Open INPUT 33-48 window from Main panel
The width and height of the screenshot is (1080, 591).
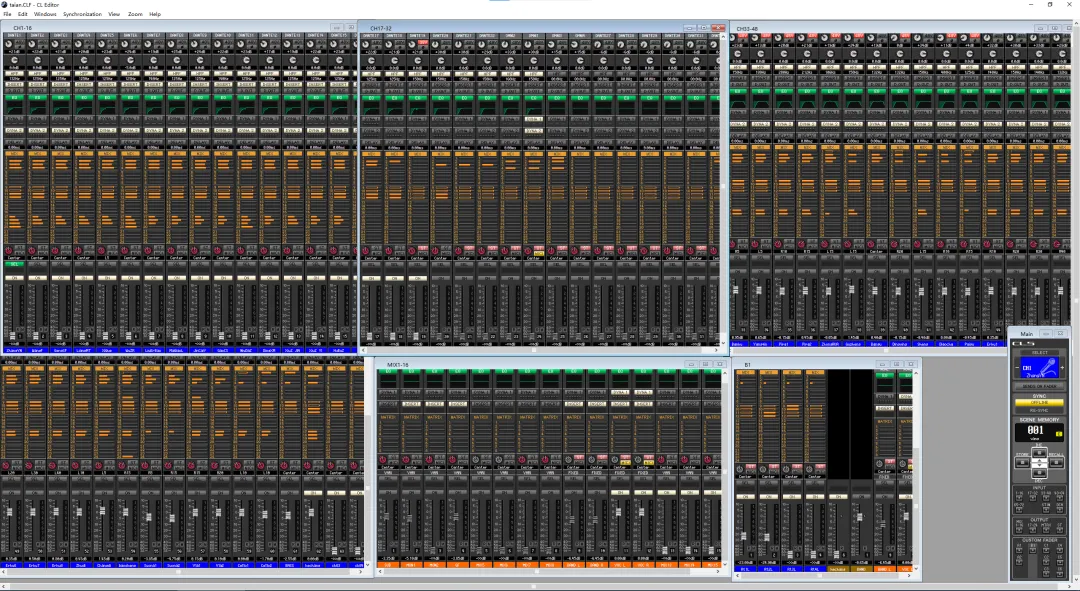point(1046,498)
